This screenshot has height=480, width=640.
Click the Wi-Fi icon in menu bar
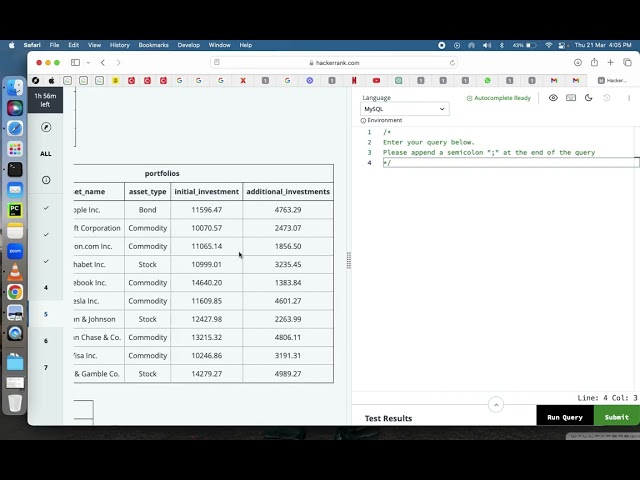549,45
